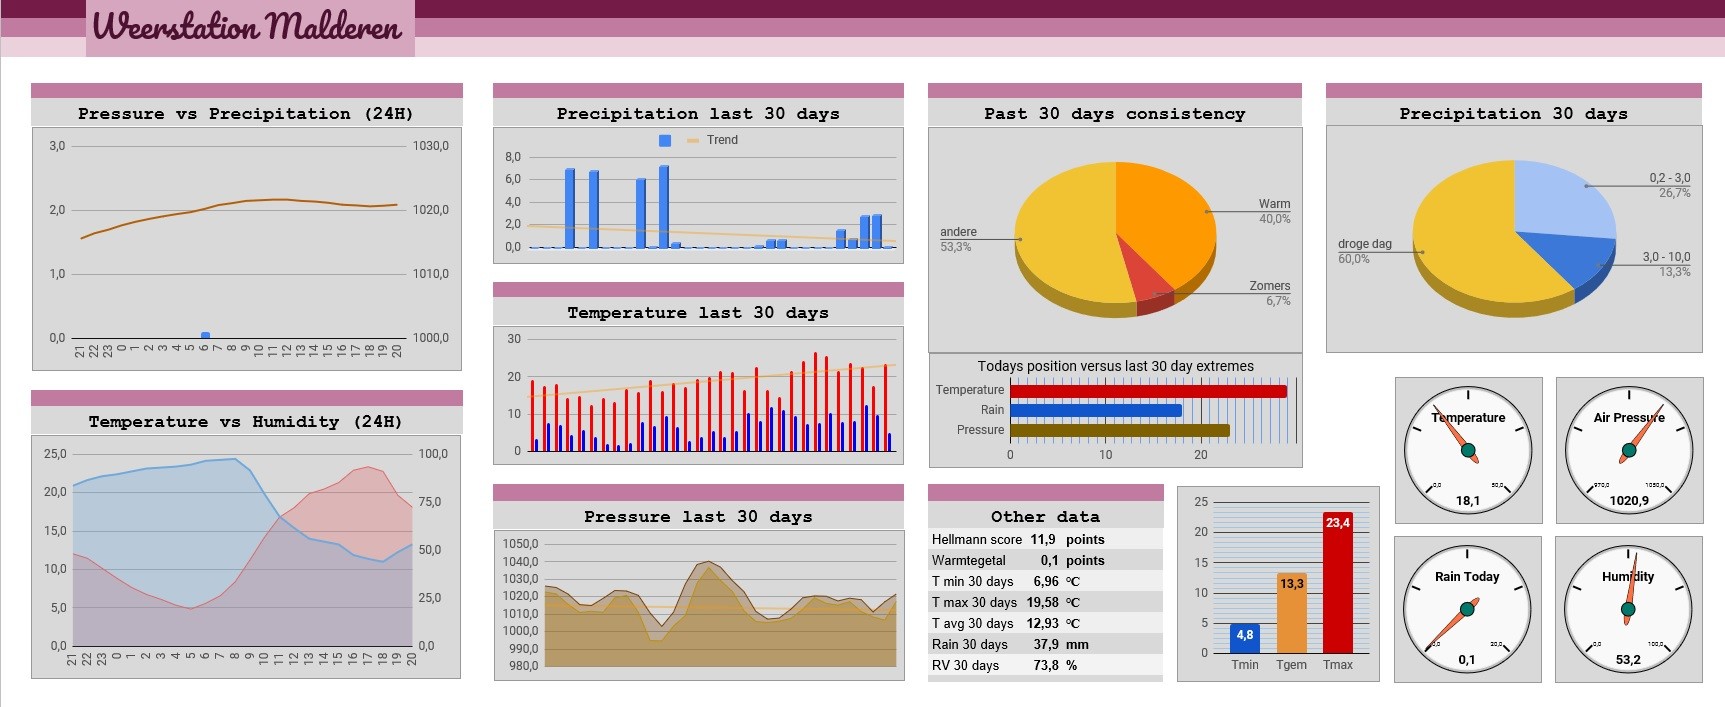1725x707 pixels.
Task: Click the Weerstation Malderen title
Action: pyautogui.click(x=248, y=26)
